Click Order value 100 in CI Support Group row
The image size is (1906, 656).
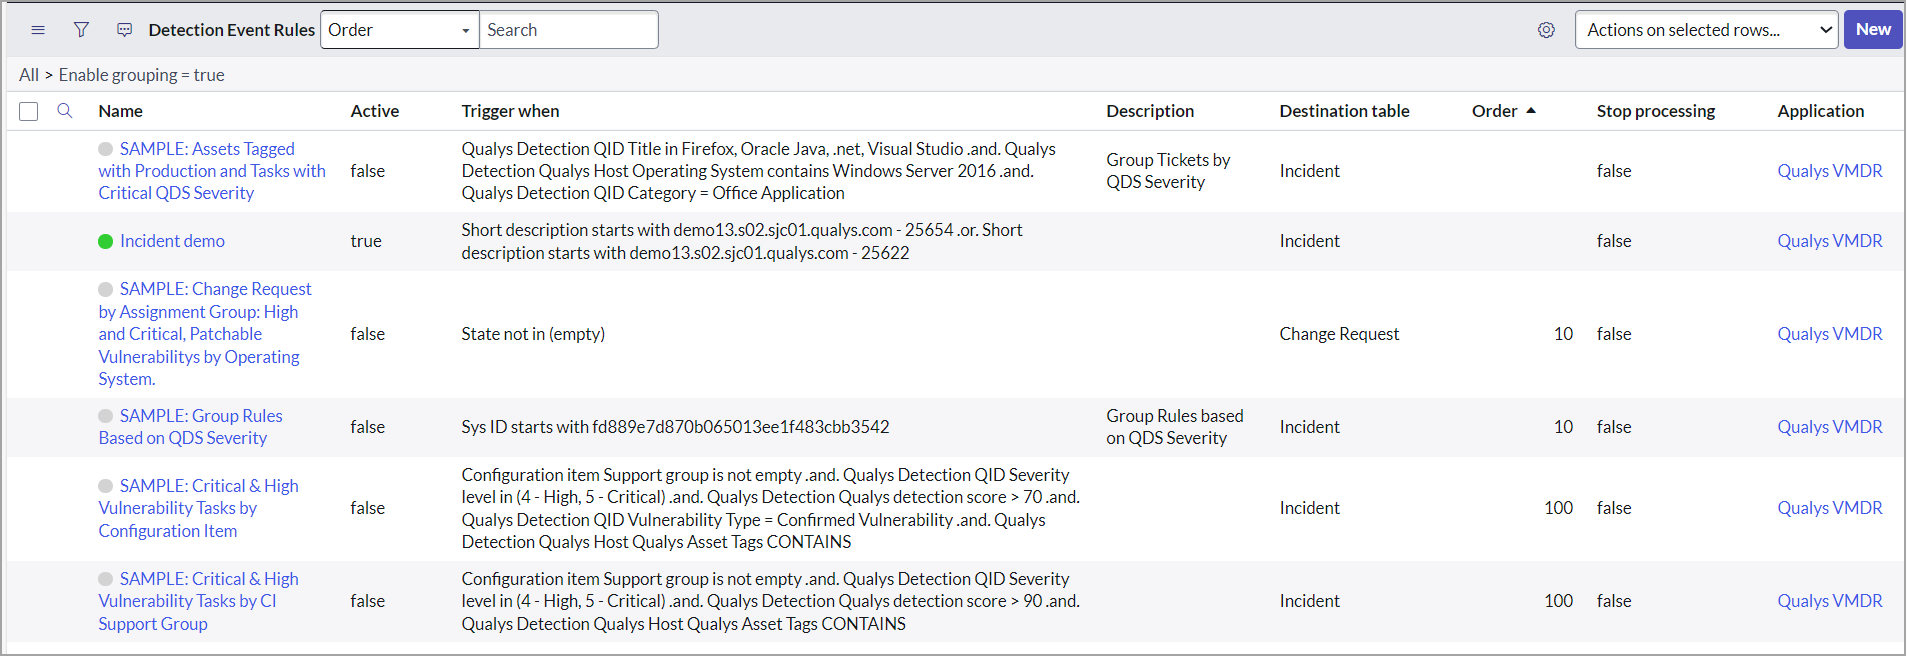coord(1558,601)
